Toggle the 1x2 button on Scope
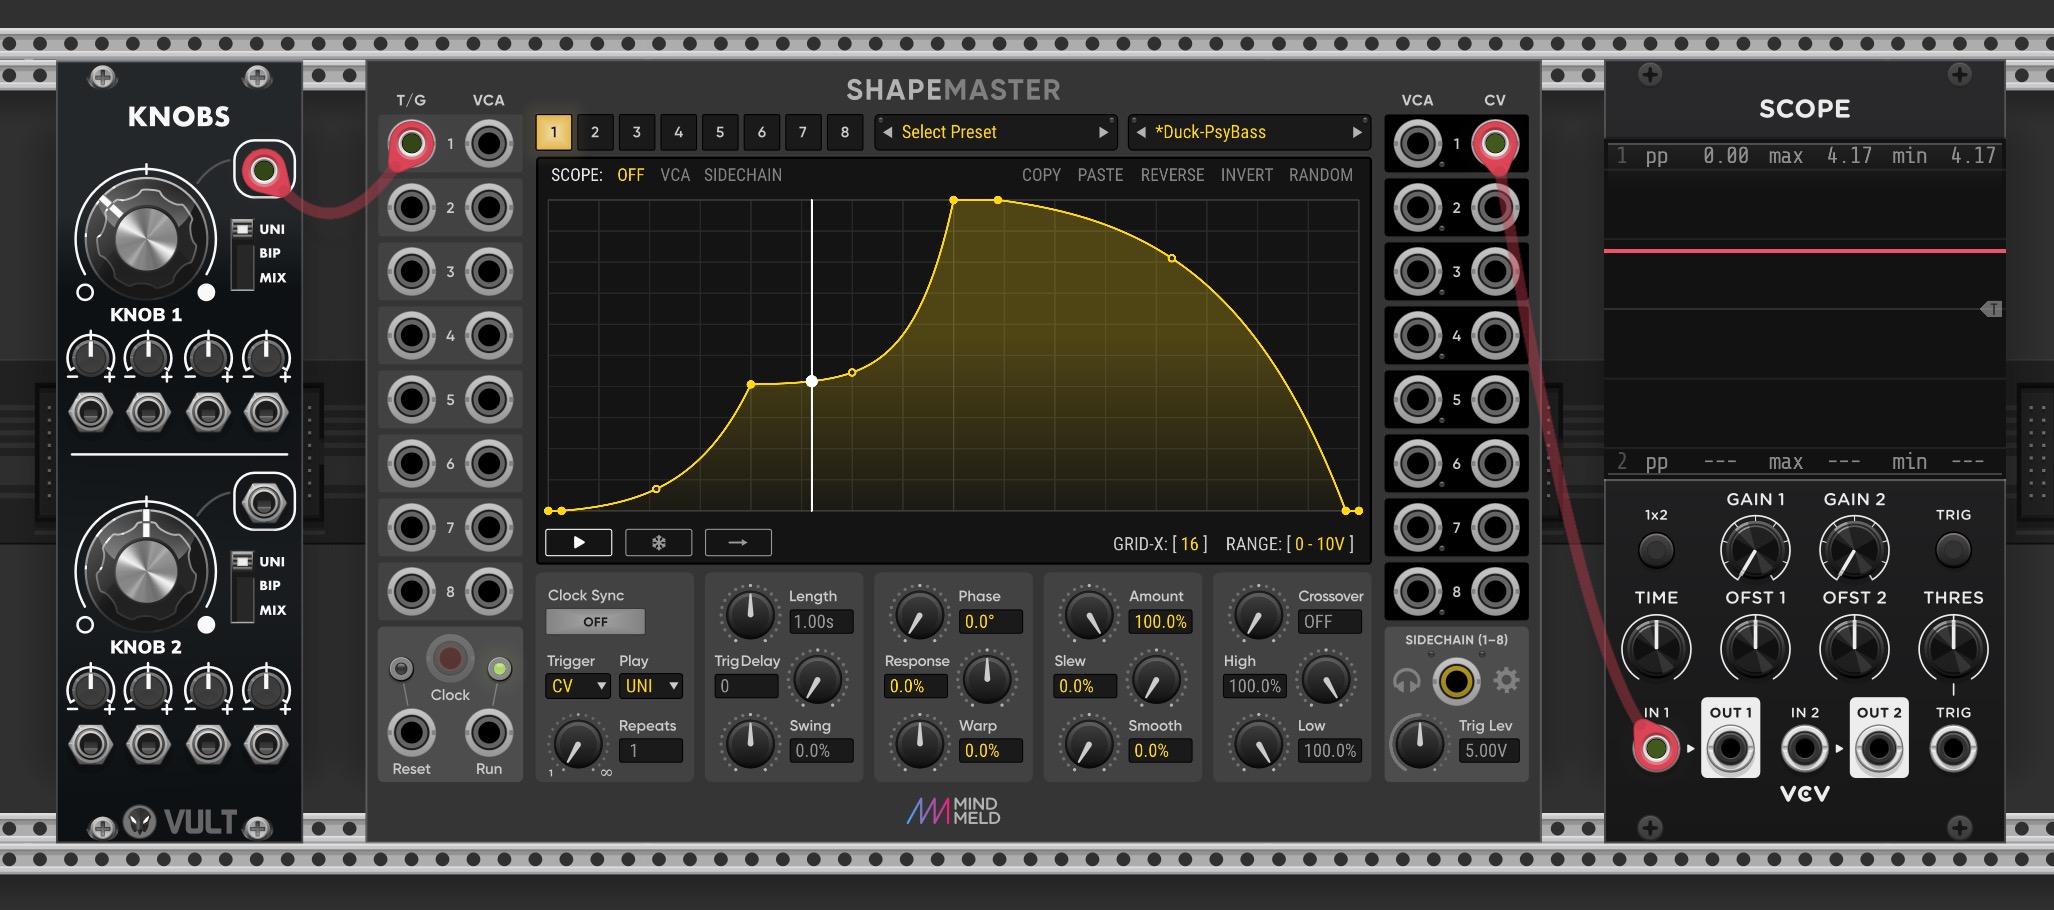Viewport: 2054px width, 910px height. click(x=1656, y=549)
